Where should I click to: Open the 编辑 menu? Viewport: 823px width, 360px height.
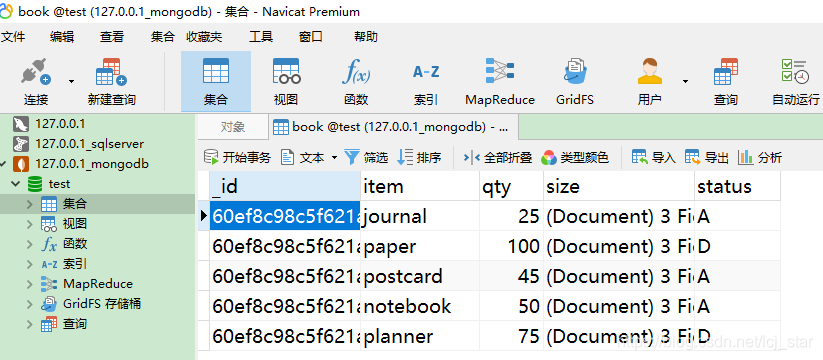62,37
